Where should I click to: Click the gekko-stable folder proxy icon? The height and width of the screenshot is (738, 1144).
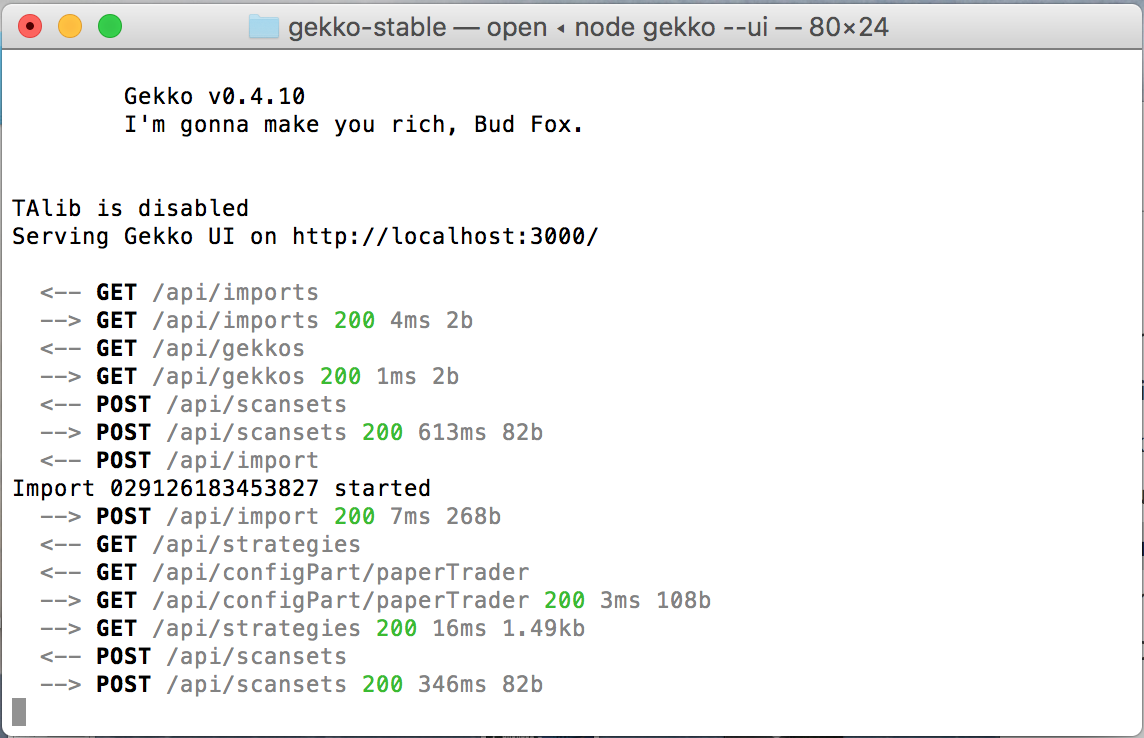click(x=264, y=27)
